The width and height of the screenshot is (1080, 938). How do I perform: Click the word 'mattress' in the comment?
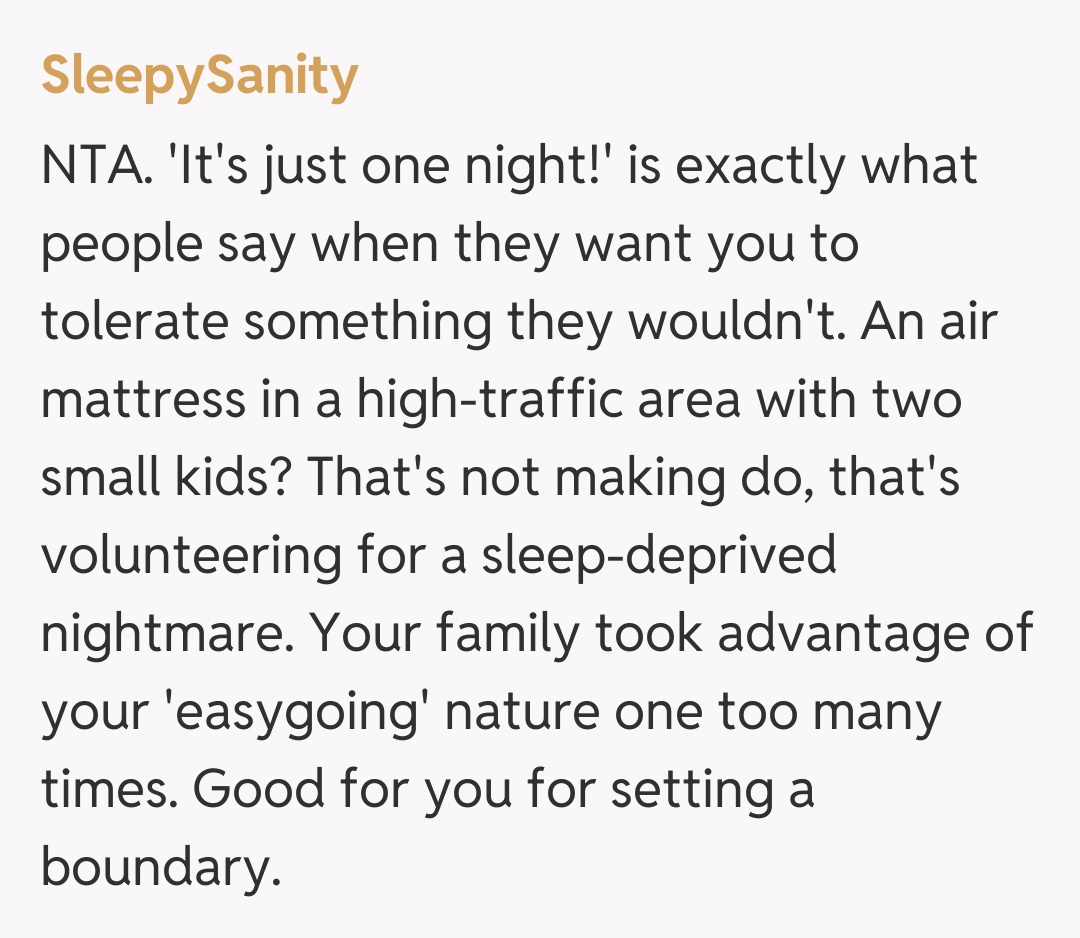142,400
